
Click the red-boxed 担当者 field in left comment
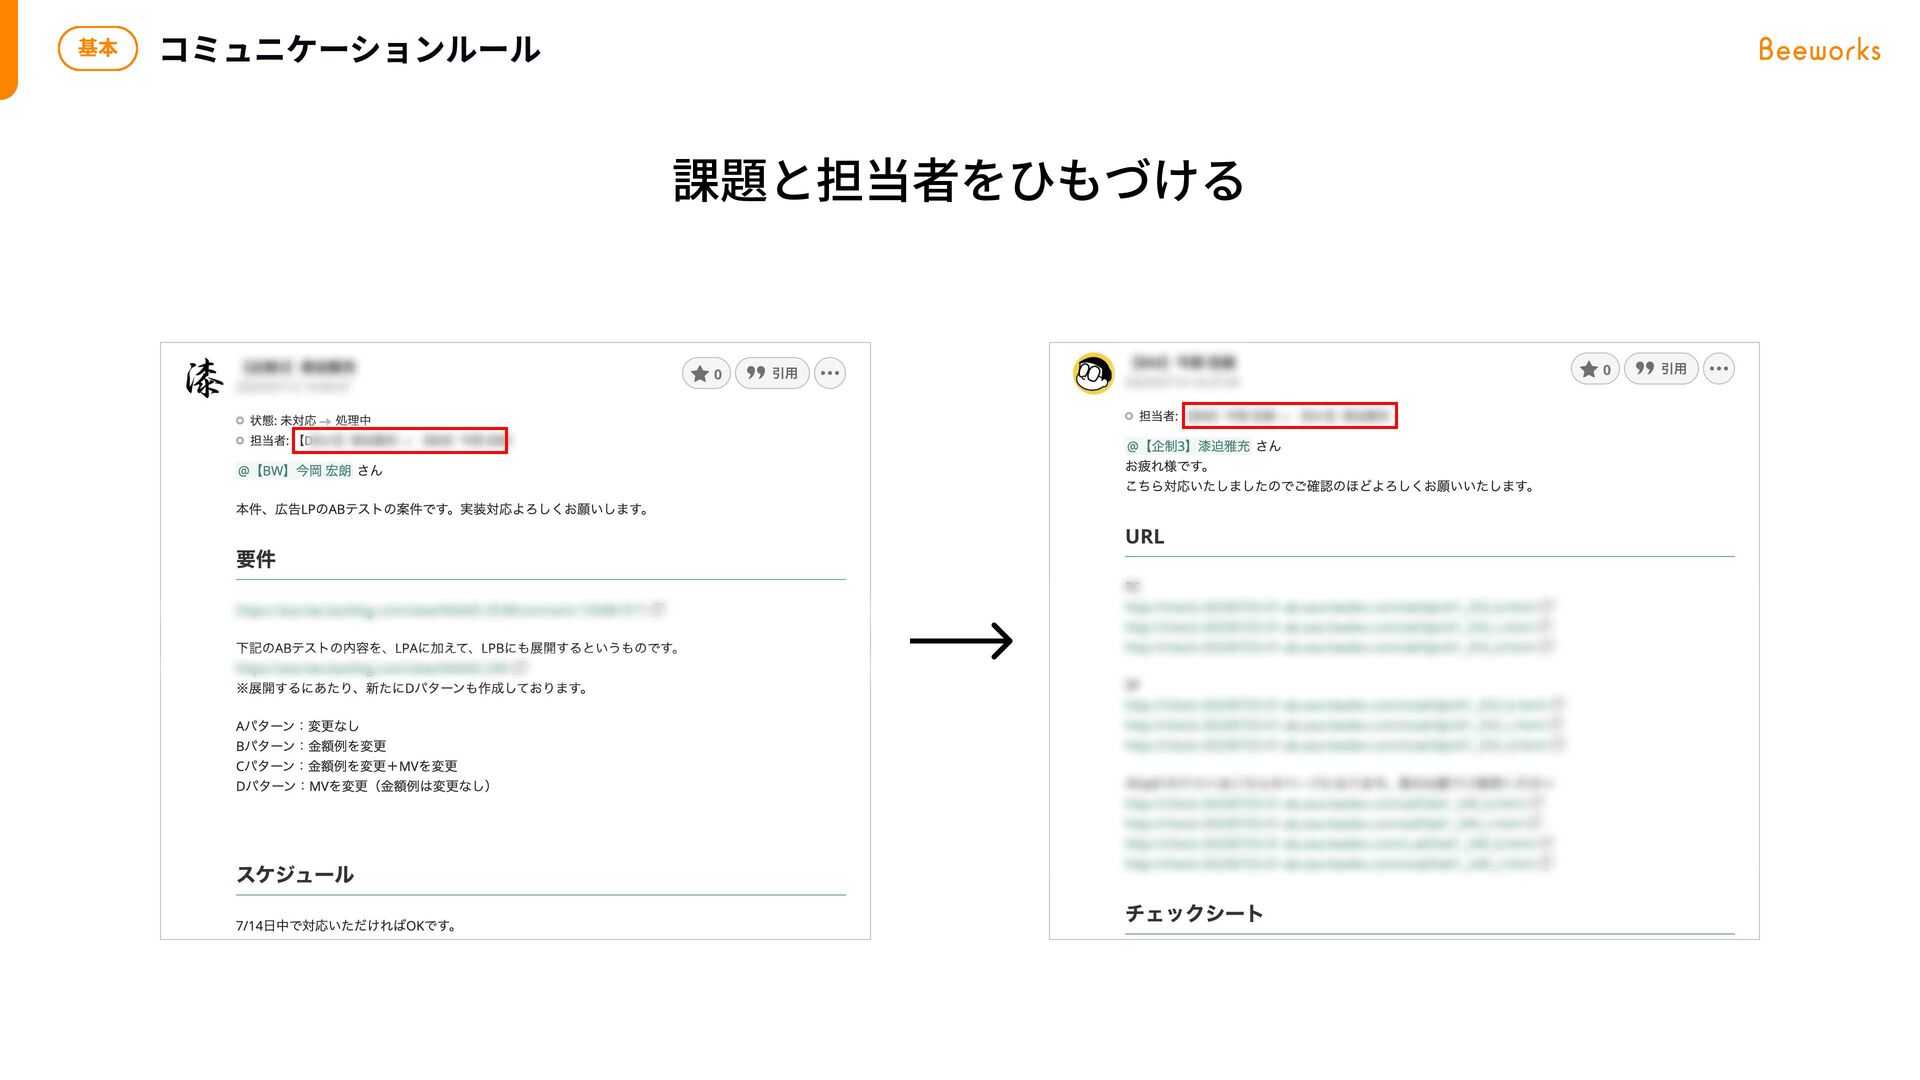(x=400, y=441)
